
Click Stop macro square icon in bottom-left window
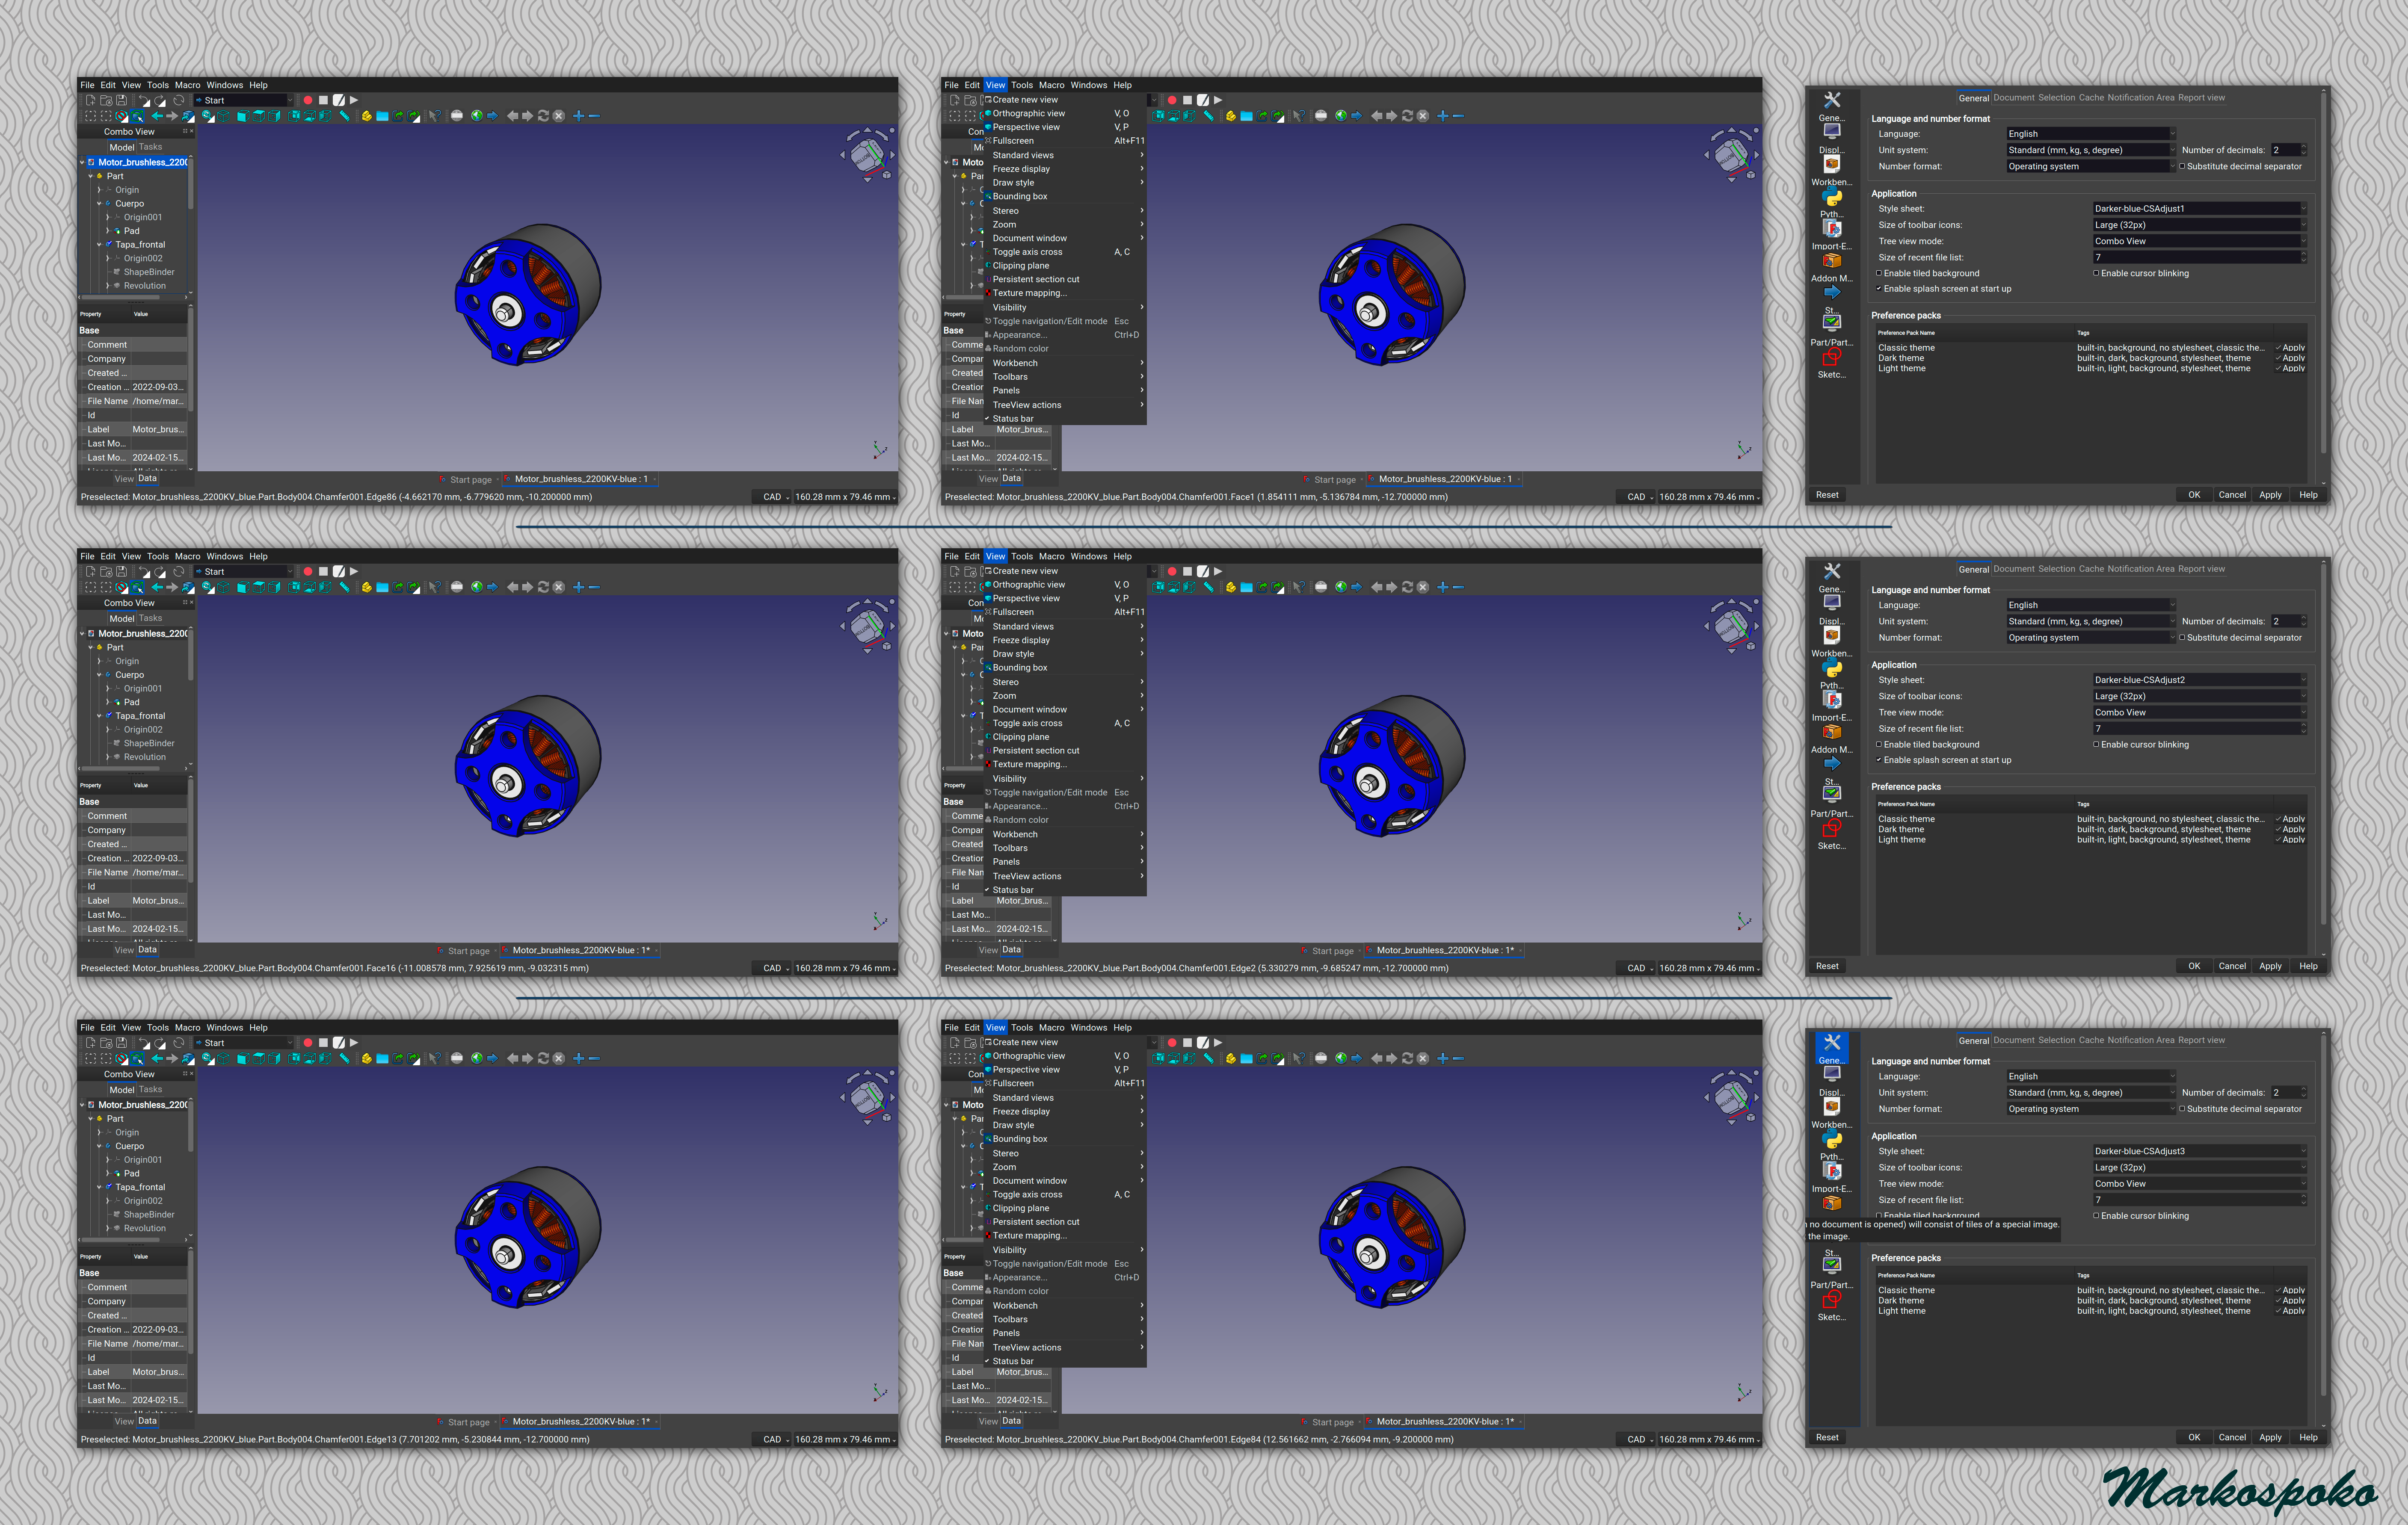point(324,1043)
